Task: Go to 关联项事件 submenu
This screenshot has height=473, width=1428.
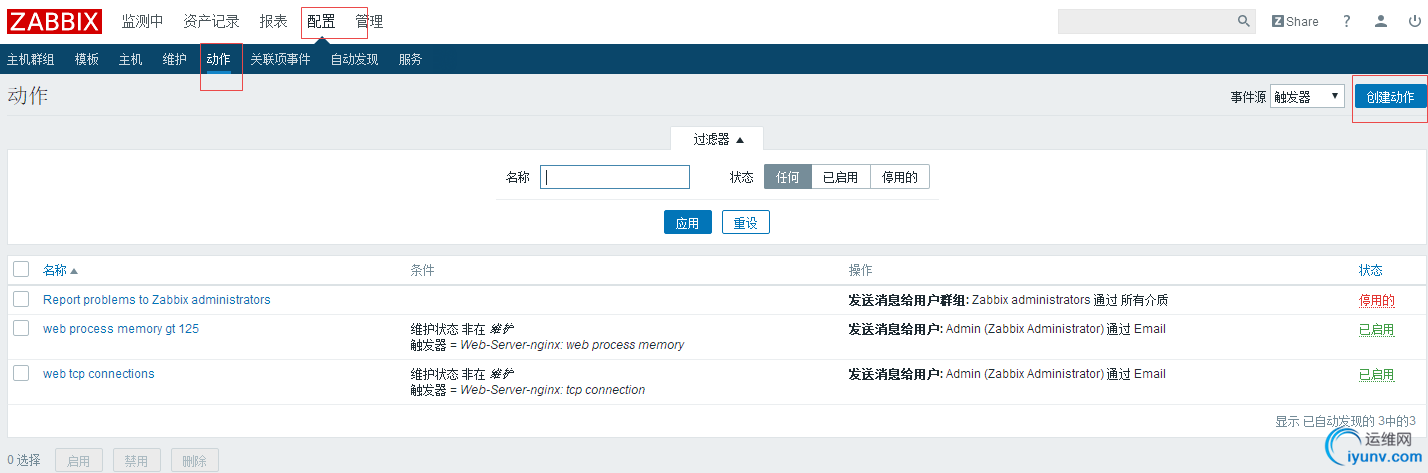Action: click(x=280, y=59)
